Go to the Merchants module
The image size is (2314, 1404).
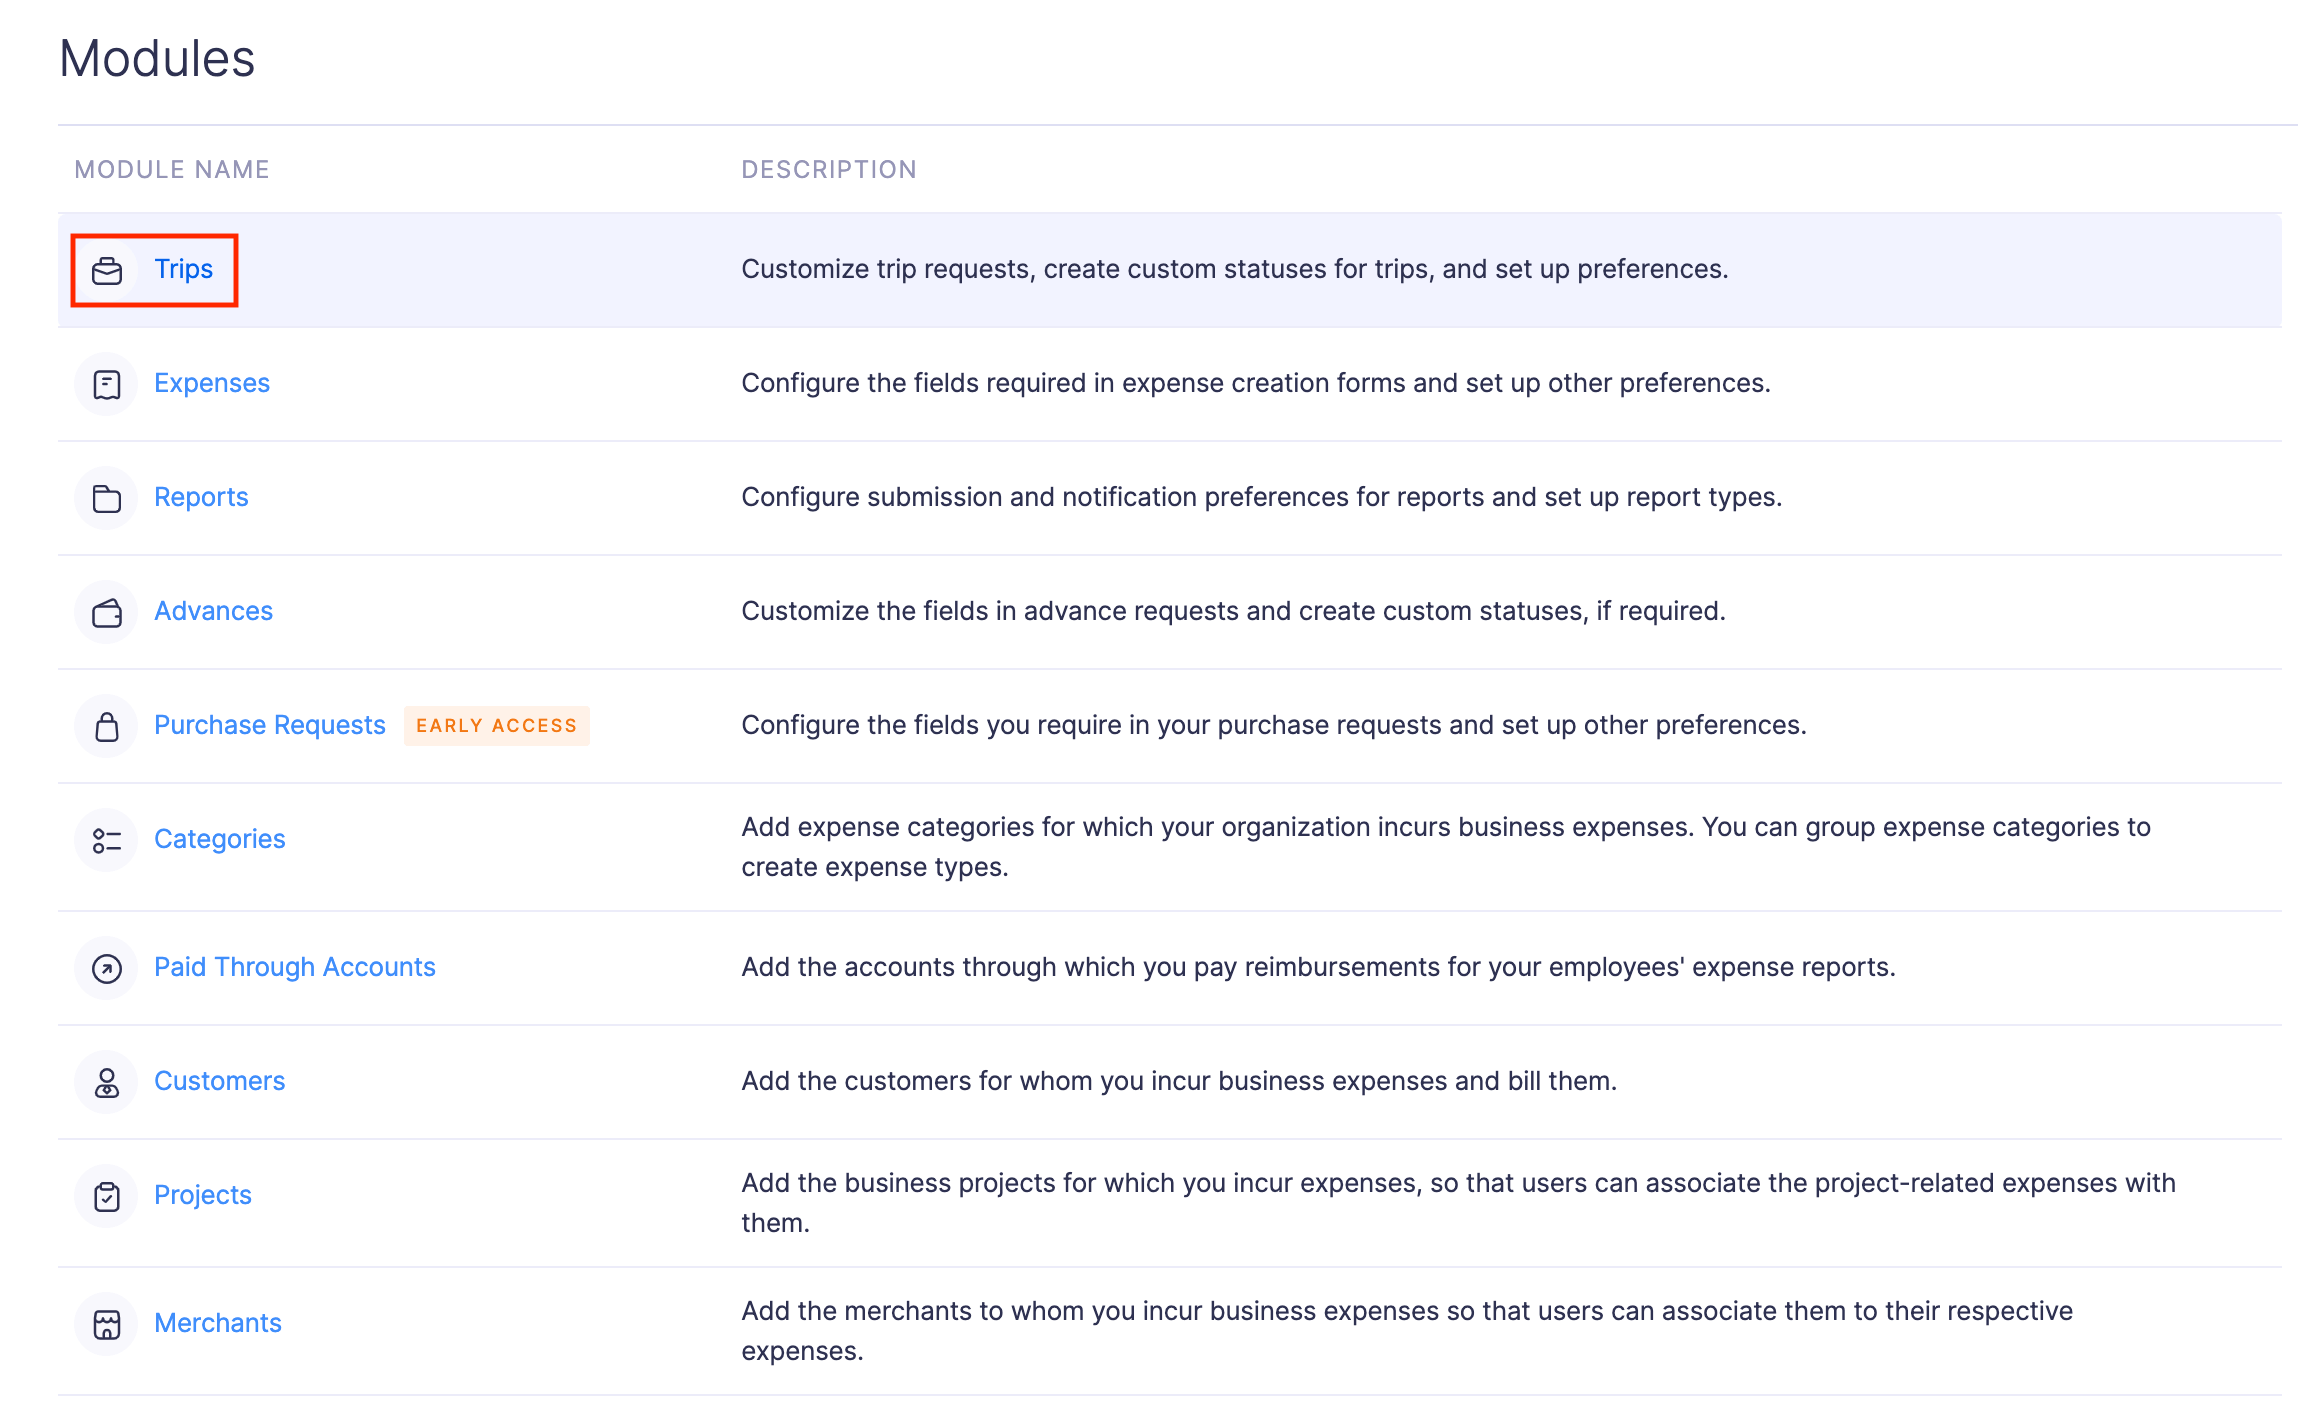[x=217, y=1323]
